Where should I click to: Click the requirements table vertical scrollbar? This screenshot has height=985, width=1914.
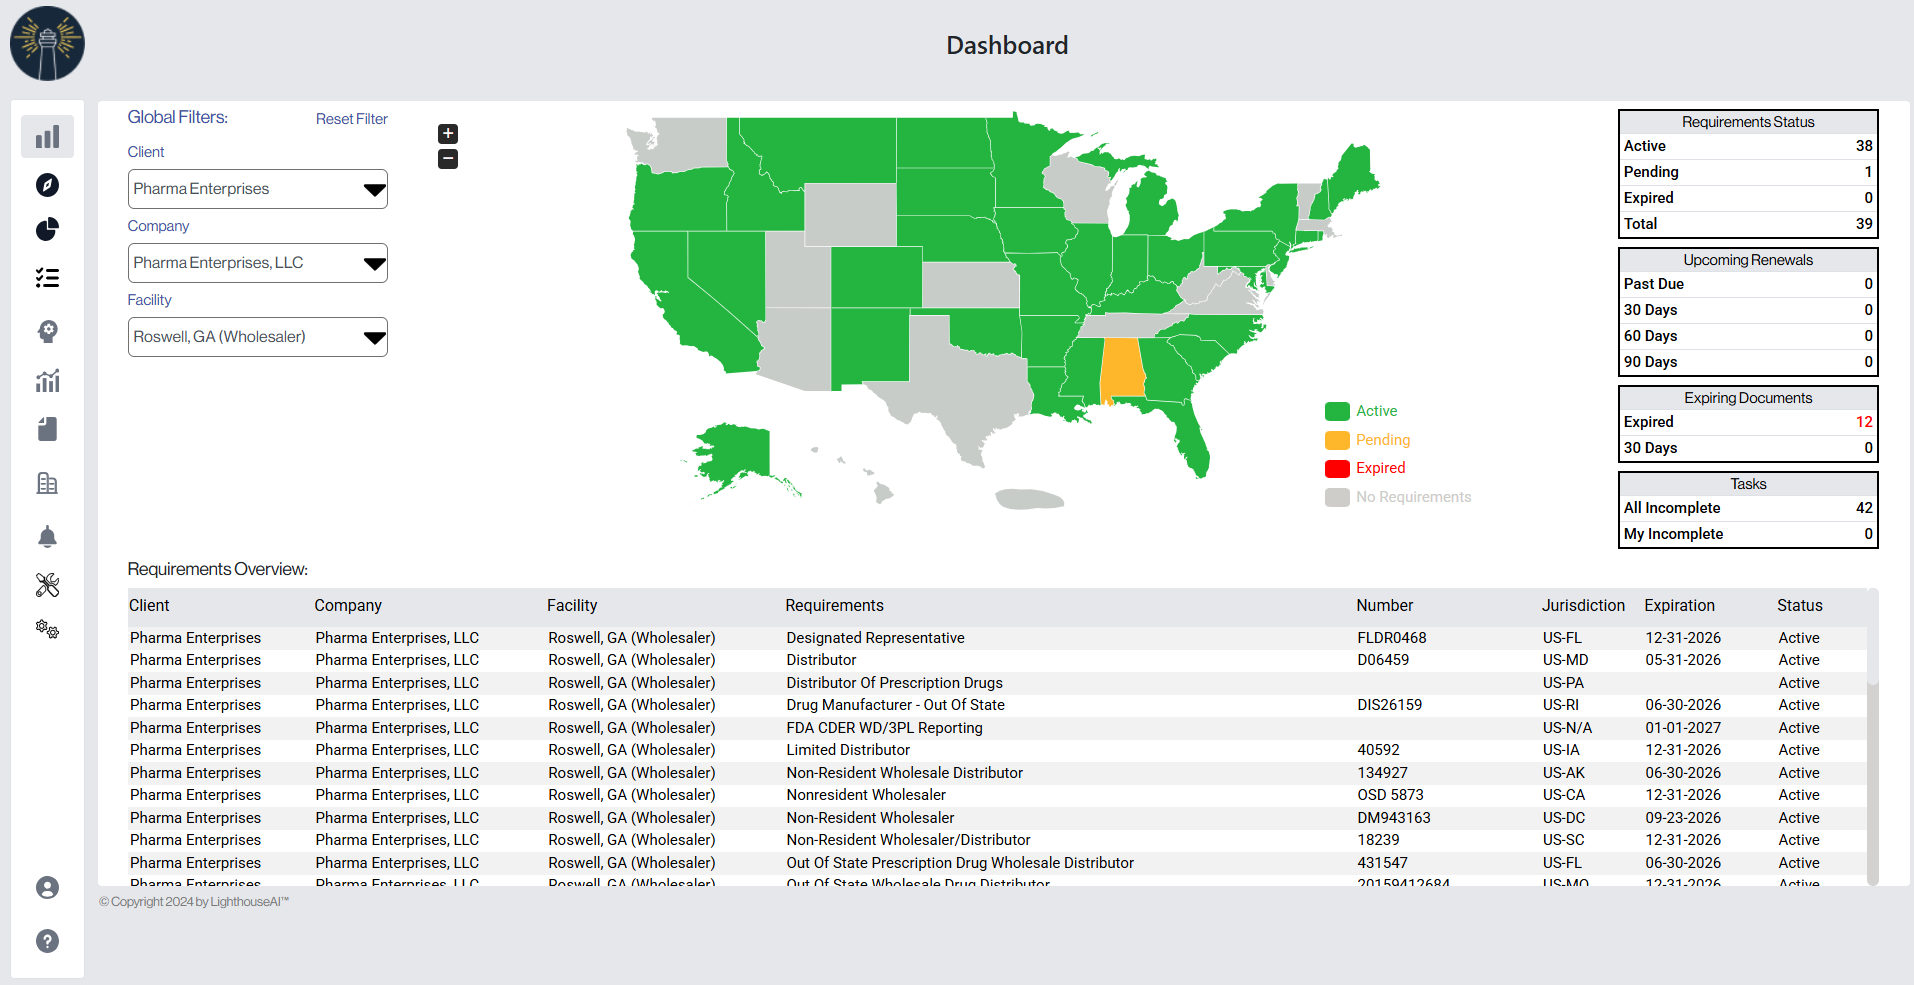[x=1872, y=750]
